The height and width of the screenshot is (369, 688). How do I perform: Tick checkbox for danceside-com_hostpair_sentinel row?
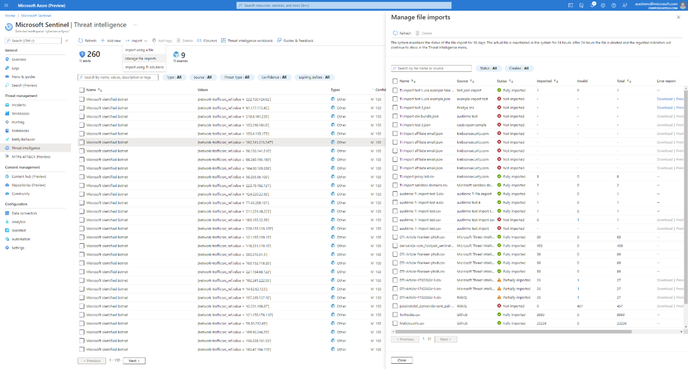pyautogui.click(x=395, y=246)
